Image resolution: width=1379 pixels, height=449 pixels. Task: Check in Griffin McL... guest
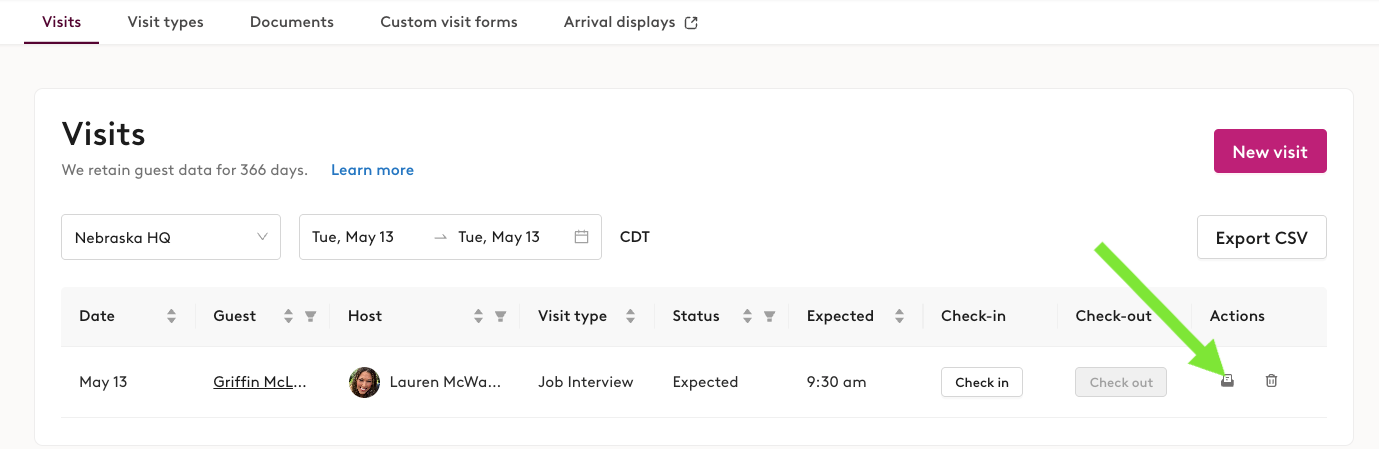(981, 382)
